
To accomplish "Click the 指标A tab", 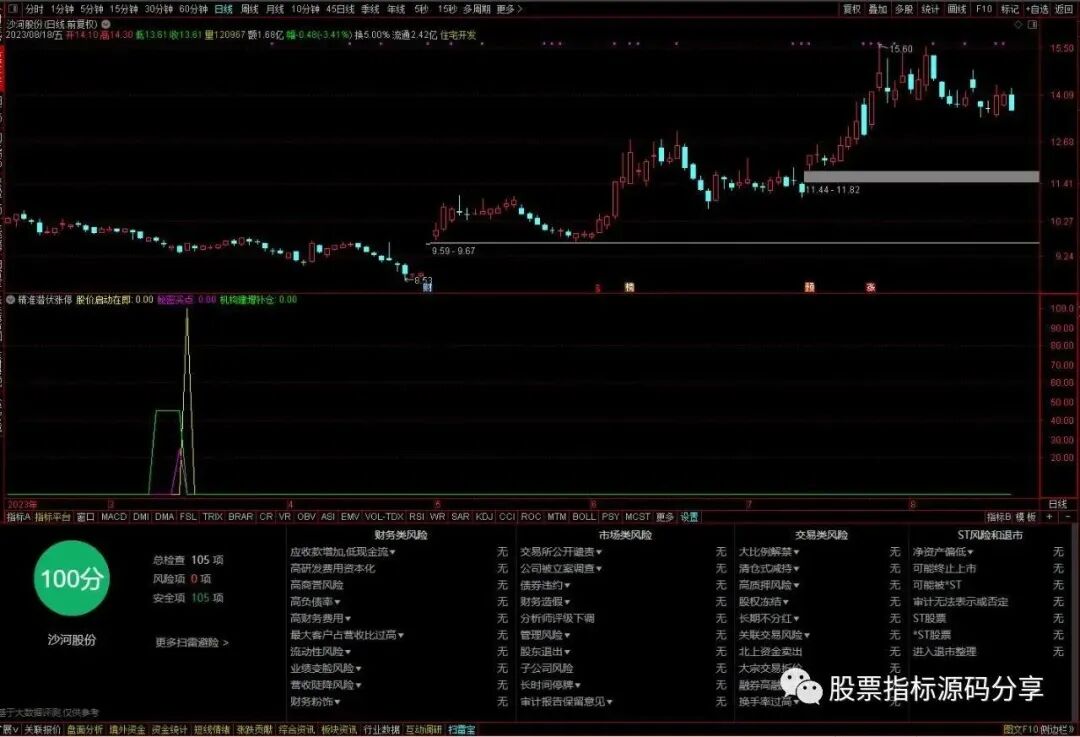I will 19,517.
